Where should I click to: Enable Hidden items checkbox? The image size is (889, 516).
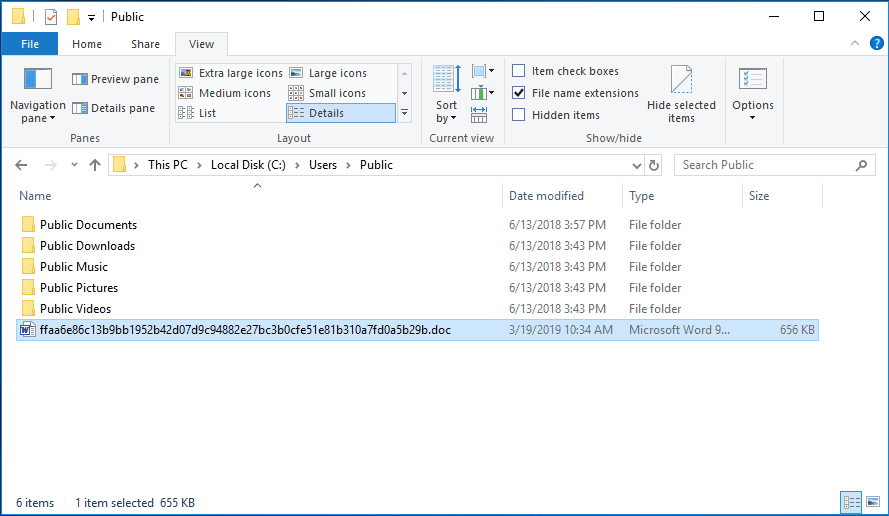point(518,115)
